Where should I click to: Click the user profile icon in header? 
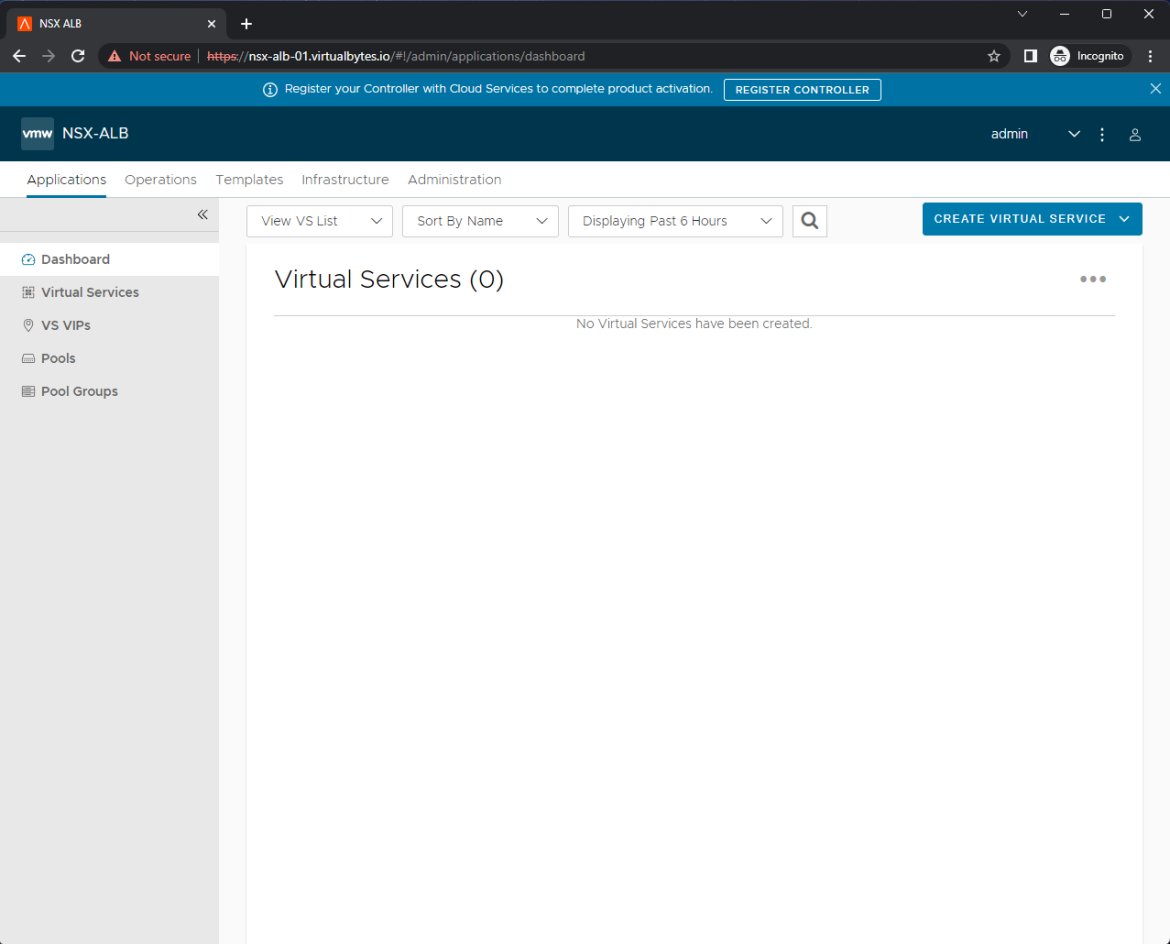tap(1134, 134)
